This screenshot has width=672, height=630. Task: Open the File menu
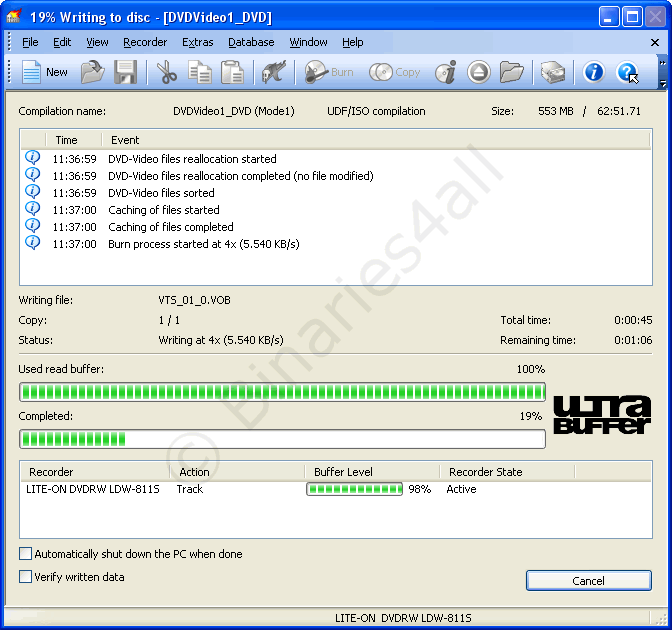pyautogui.click(x=30, y=42)
